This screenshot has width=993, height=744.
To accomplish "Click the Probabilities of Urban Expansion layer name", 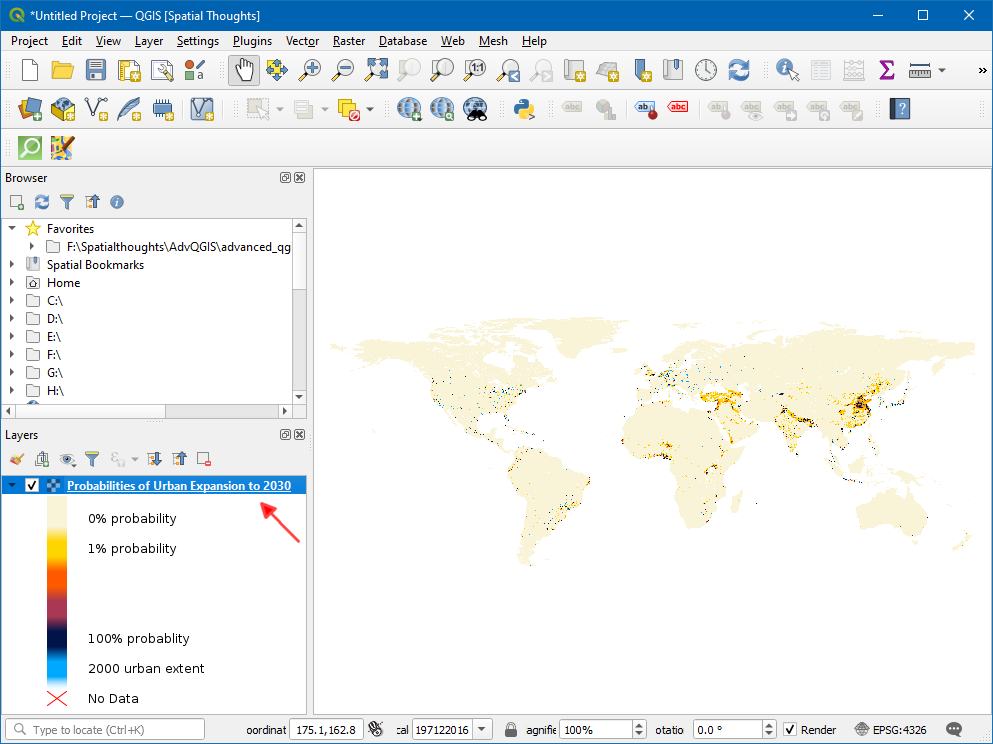I will pyautogui.click(x=179, y=486).
